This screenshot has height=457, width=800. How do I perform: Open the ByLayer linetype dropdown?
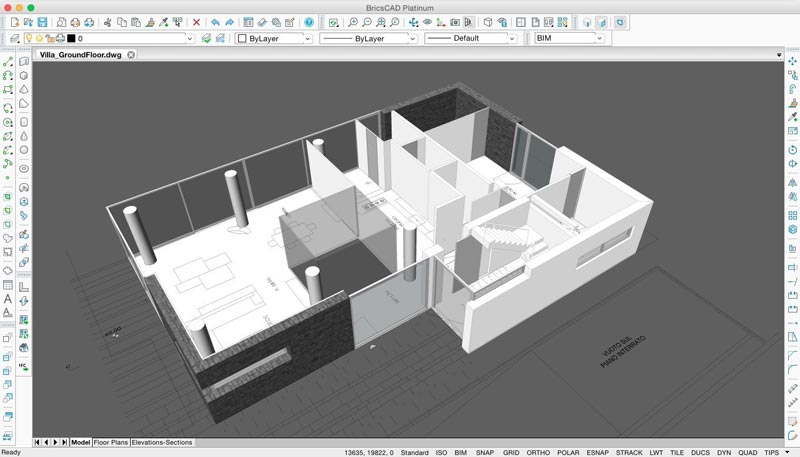pos(413,39)
